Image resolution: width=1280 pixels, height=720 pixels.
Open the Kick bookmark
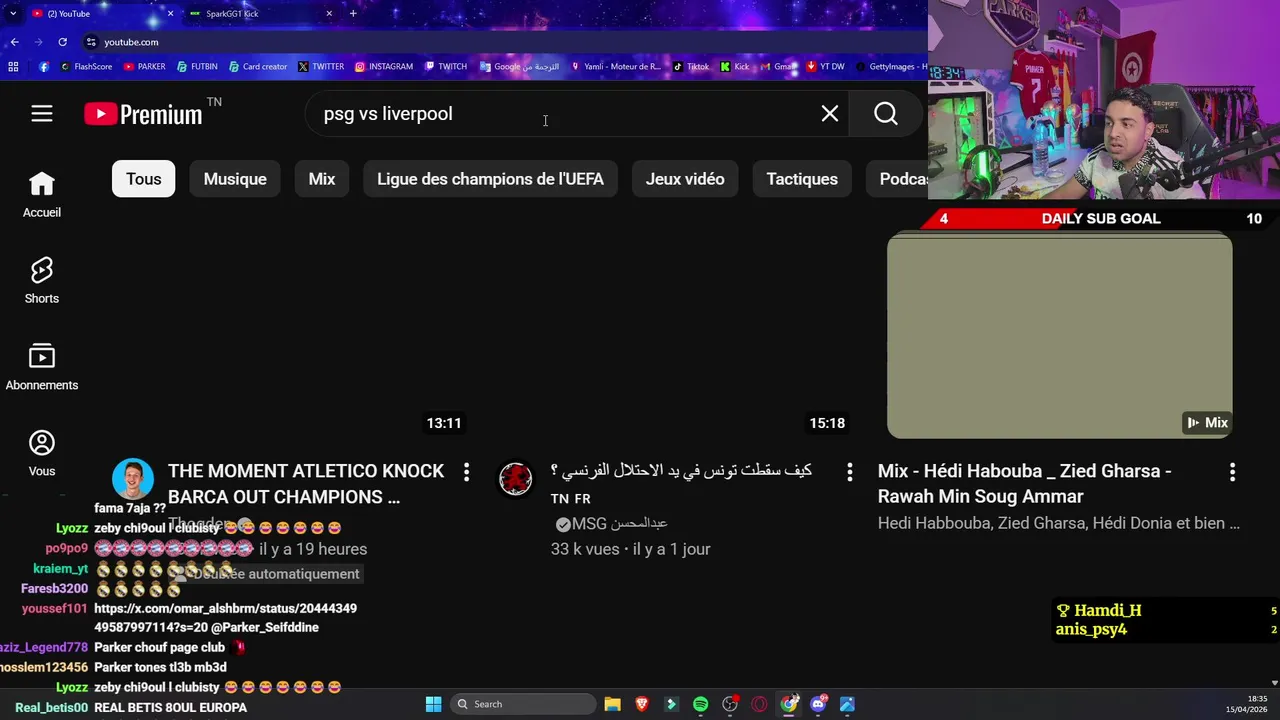point(735,67)
